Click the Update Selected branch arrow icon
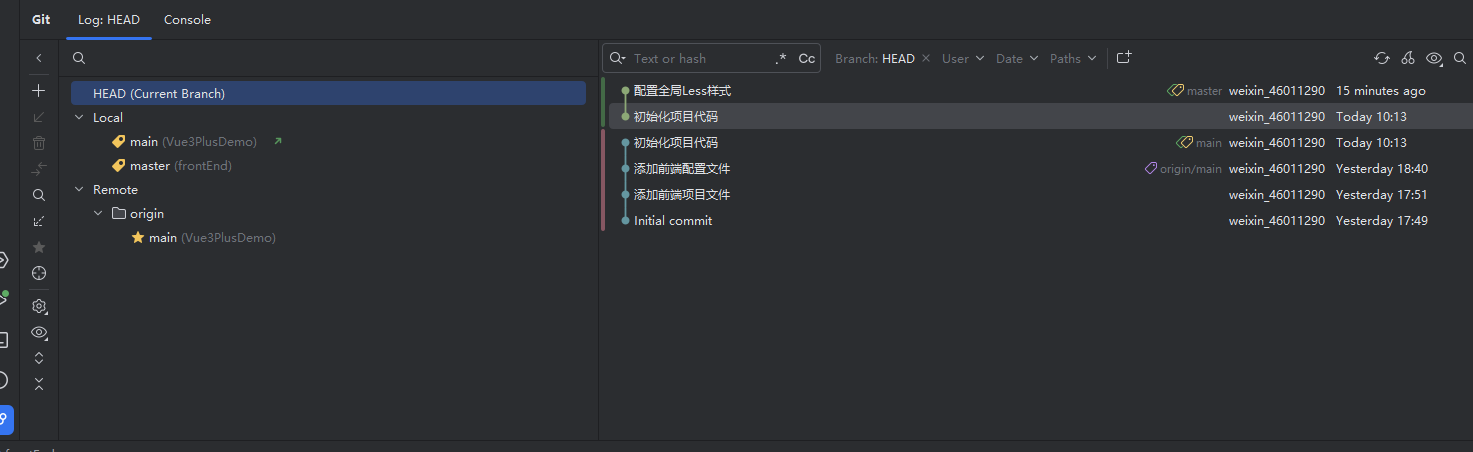The height and width of the screenshot is (452, 1473). (39, 117)
